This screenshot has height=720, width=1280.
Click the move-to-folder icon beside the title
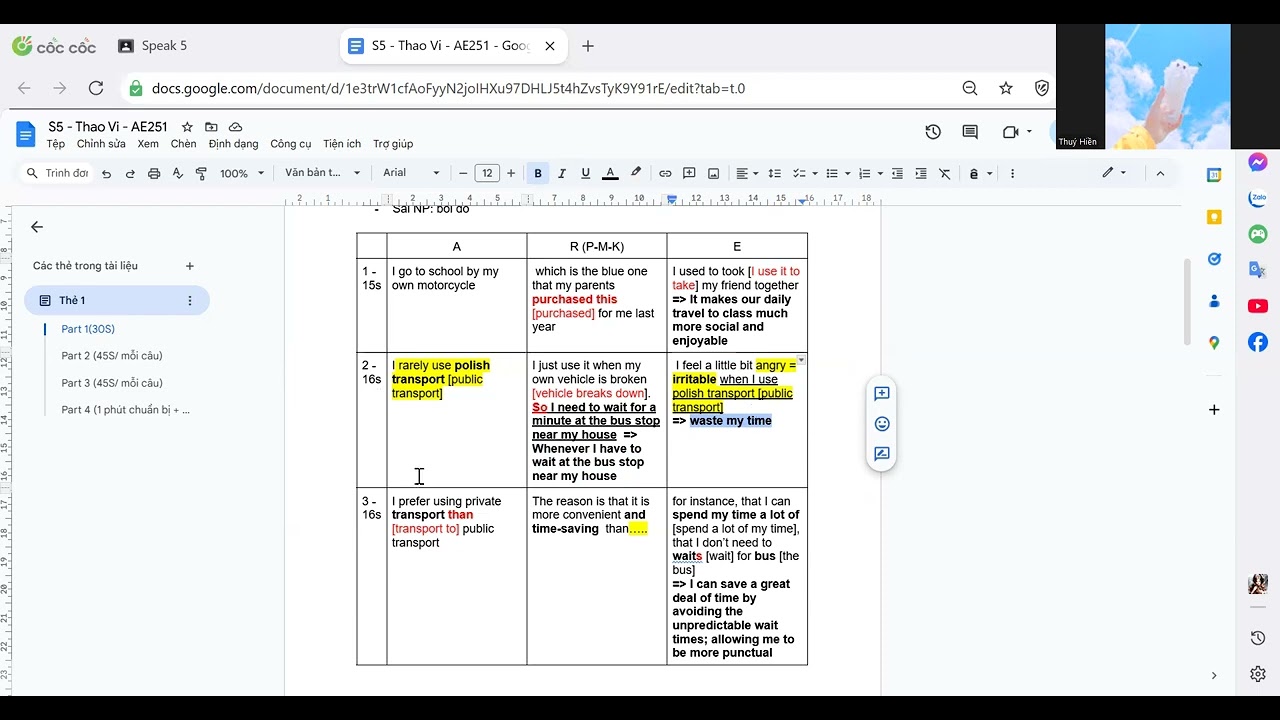coord(211,127)
